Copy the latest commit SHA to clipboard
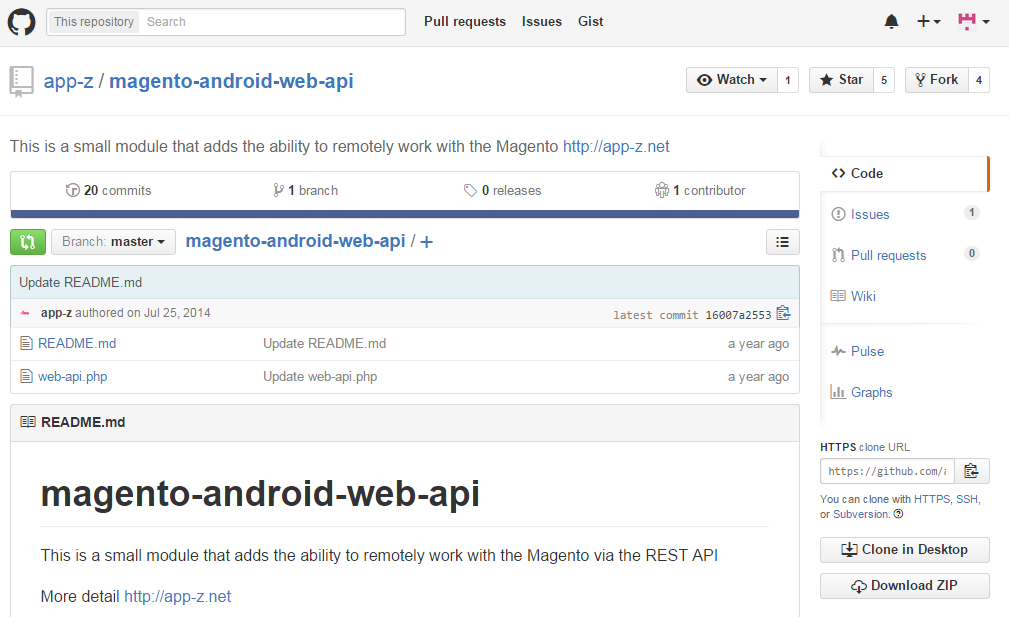Screen dimensions: 1009x617 click(783, 314)
